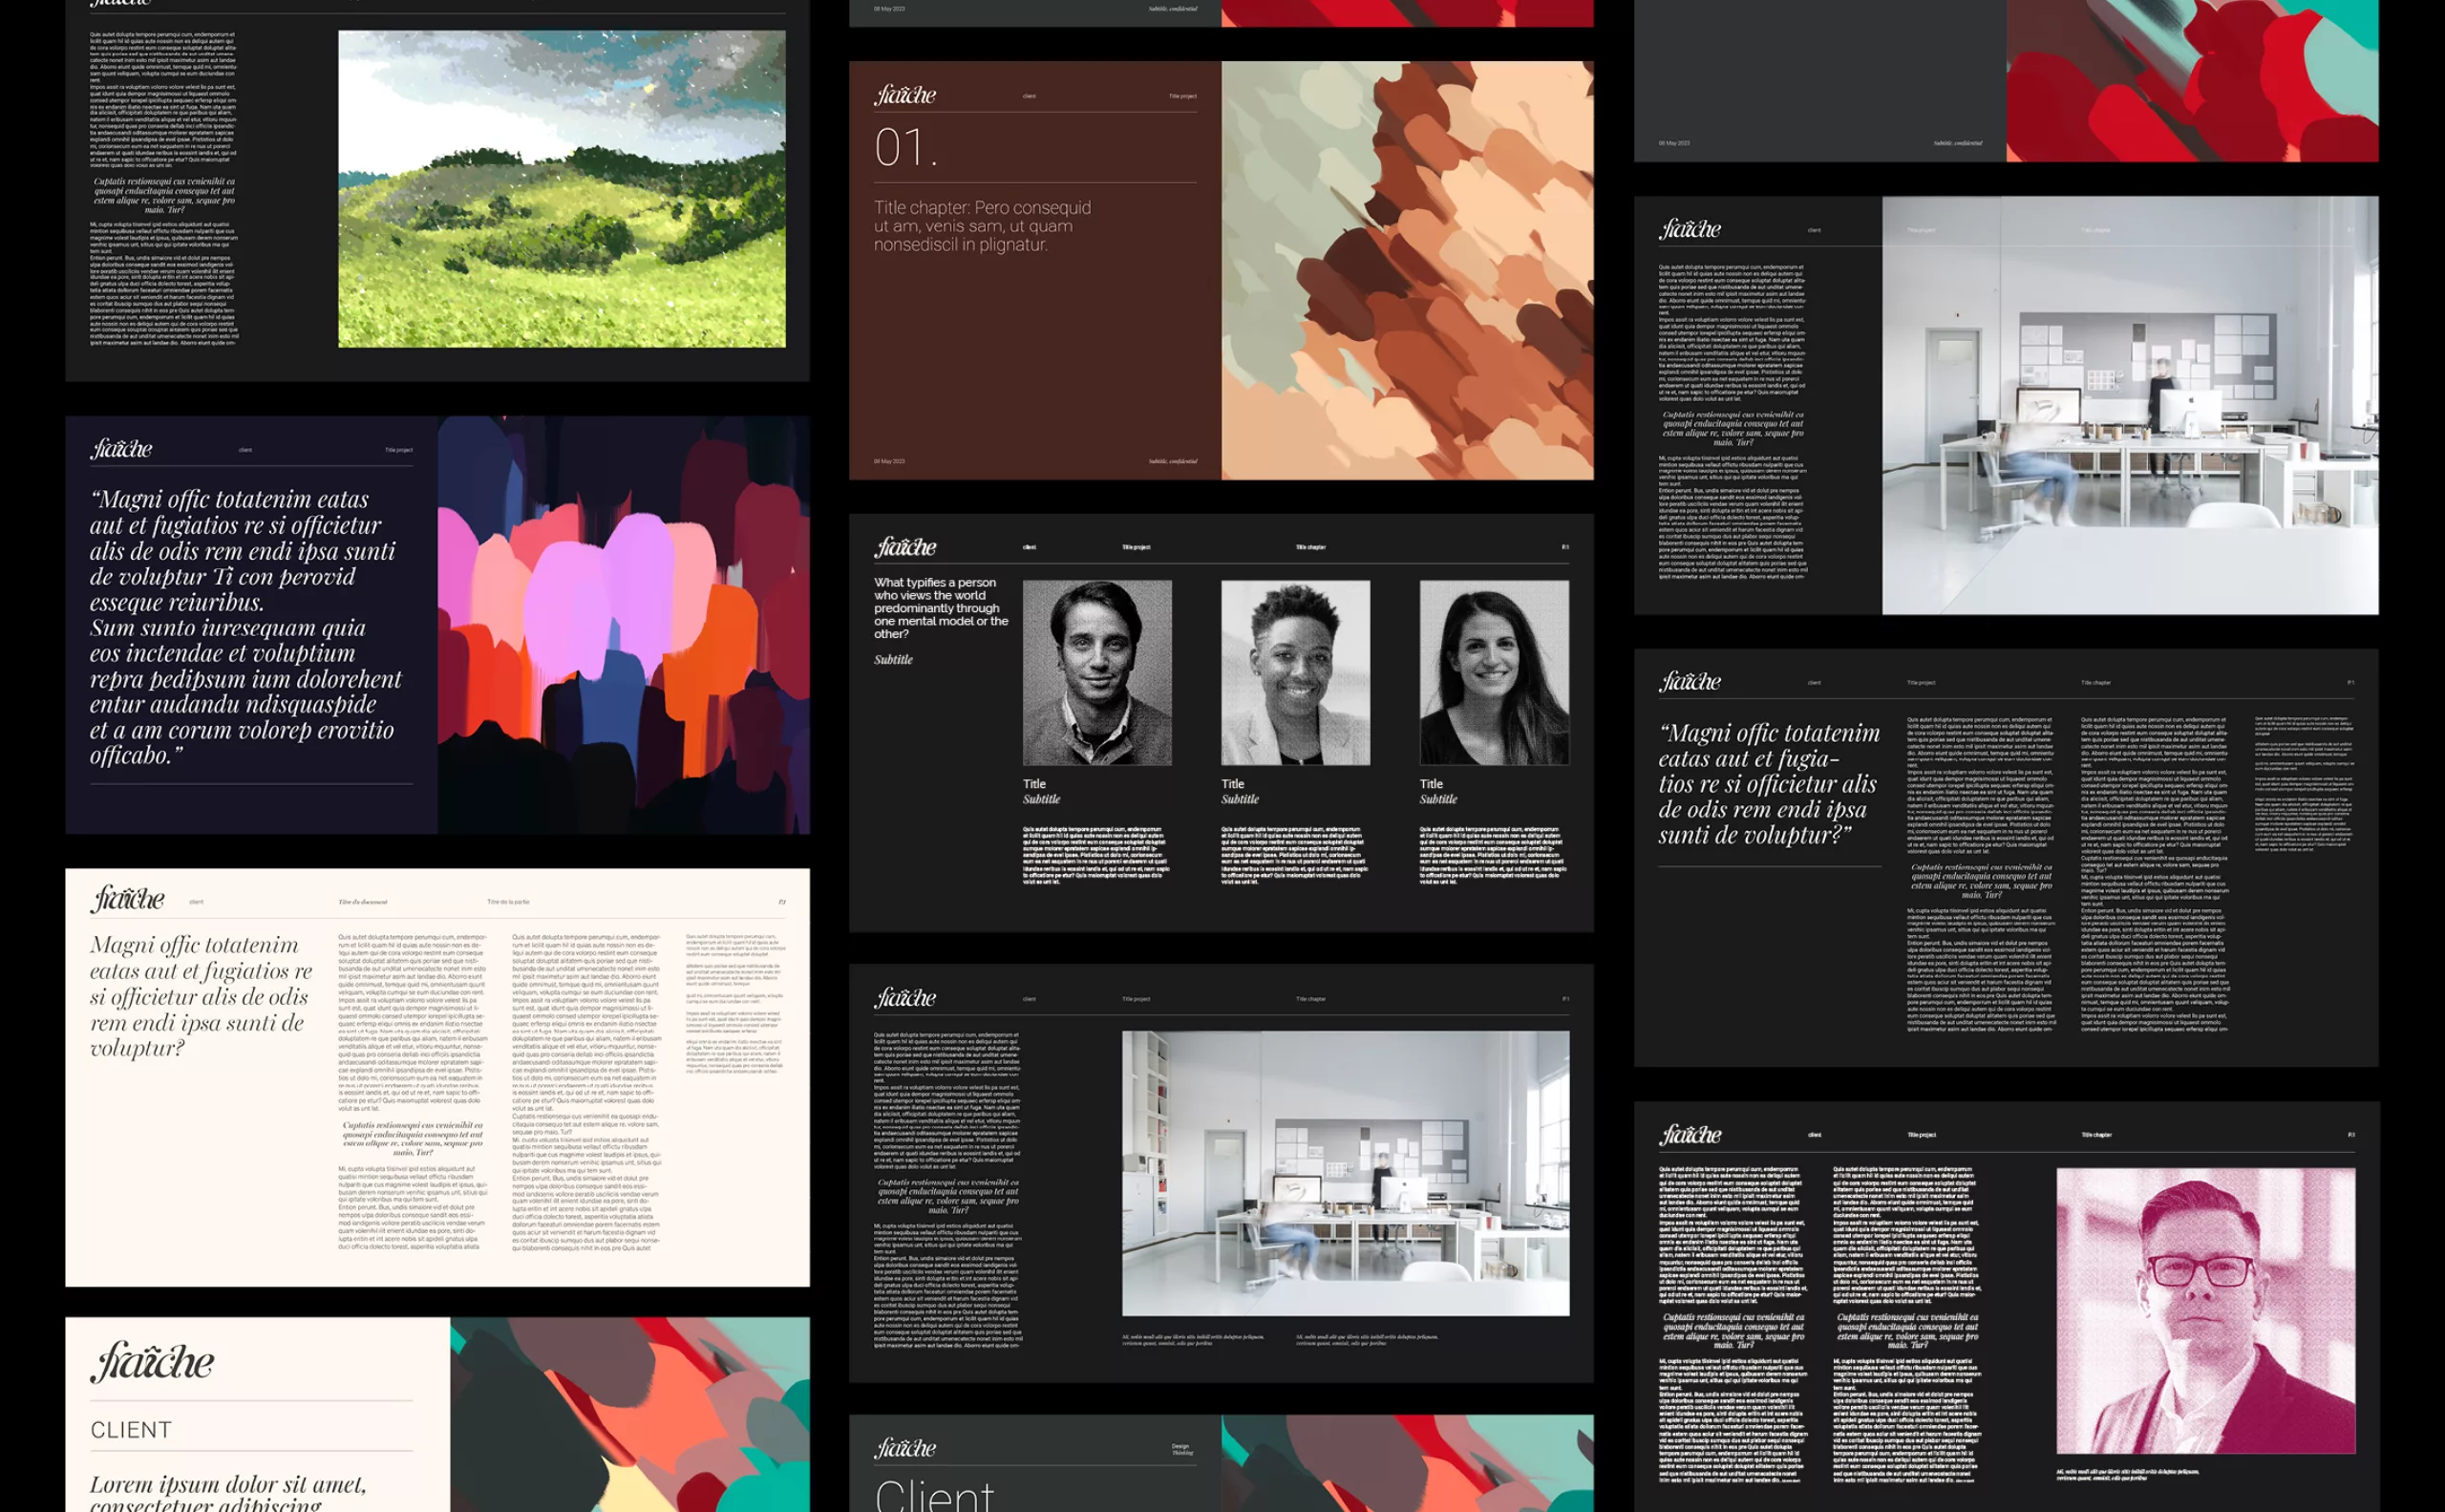
Task: Click the CLIENT label on the cream slide
Action: coord(131,1430)
